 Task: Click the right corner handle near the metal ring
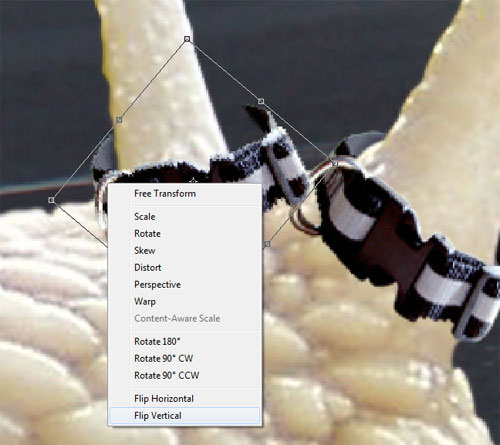335,163
